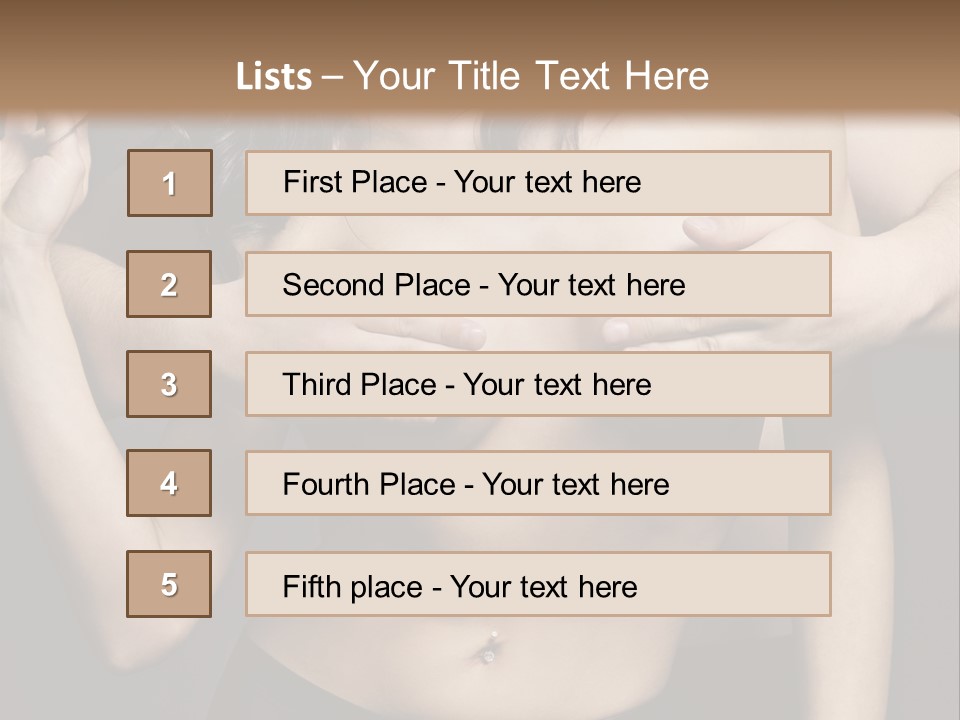Click 'Your text here' in Second Place row
Image resolution: width=960 pixels, height=720 pixels.
click(591, 285)
